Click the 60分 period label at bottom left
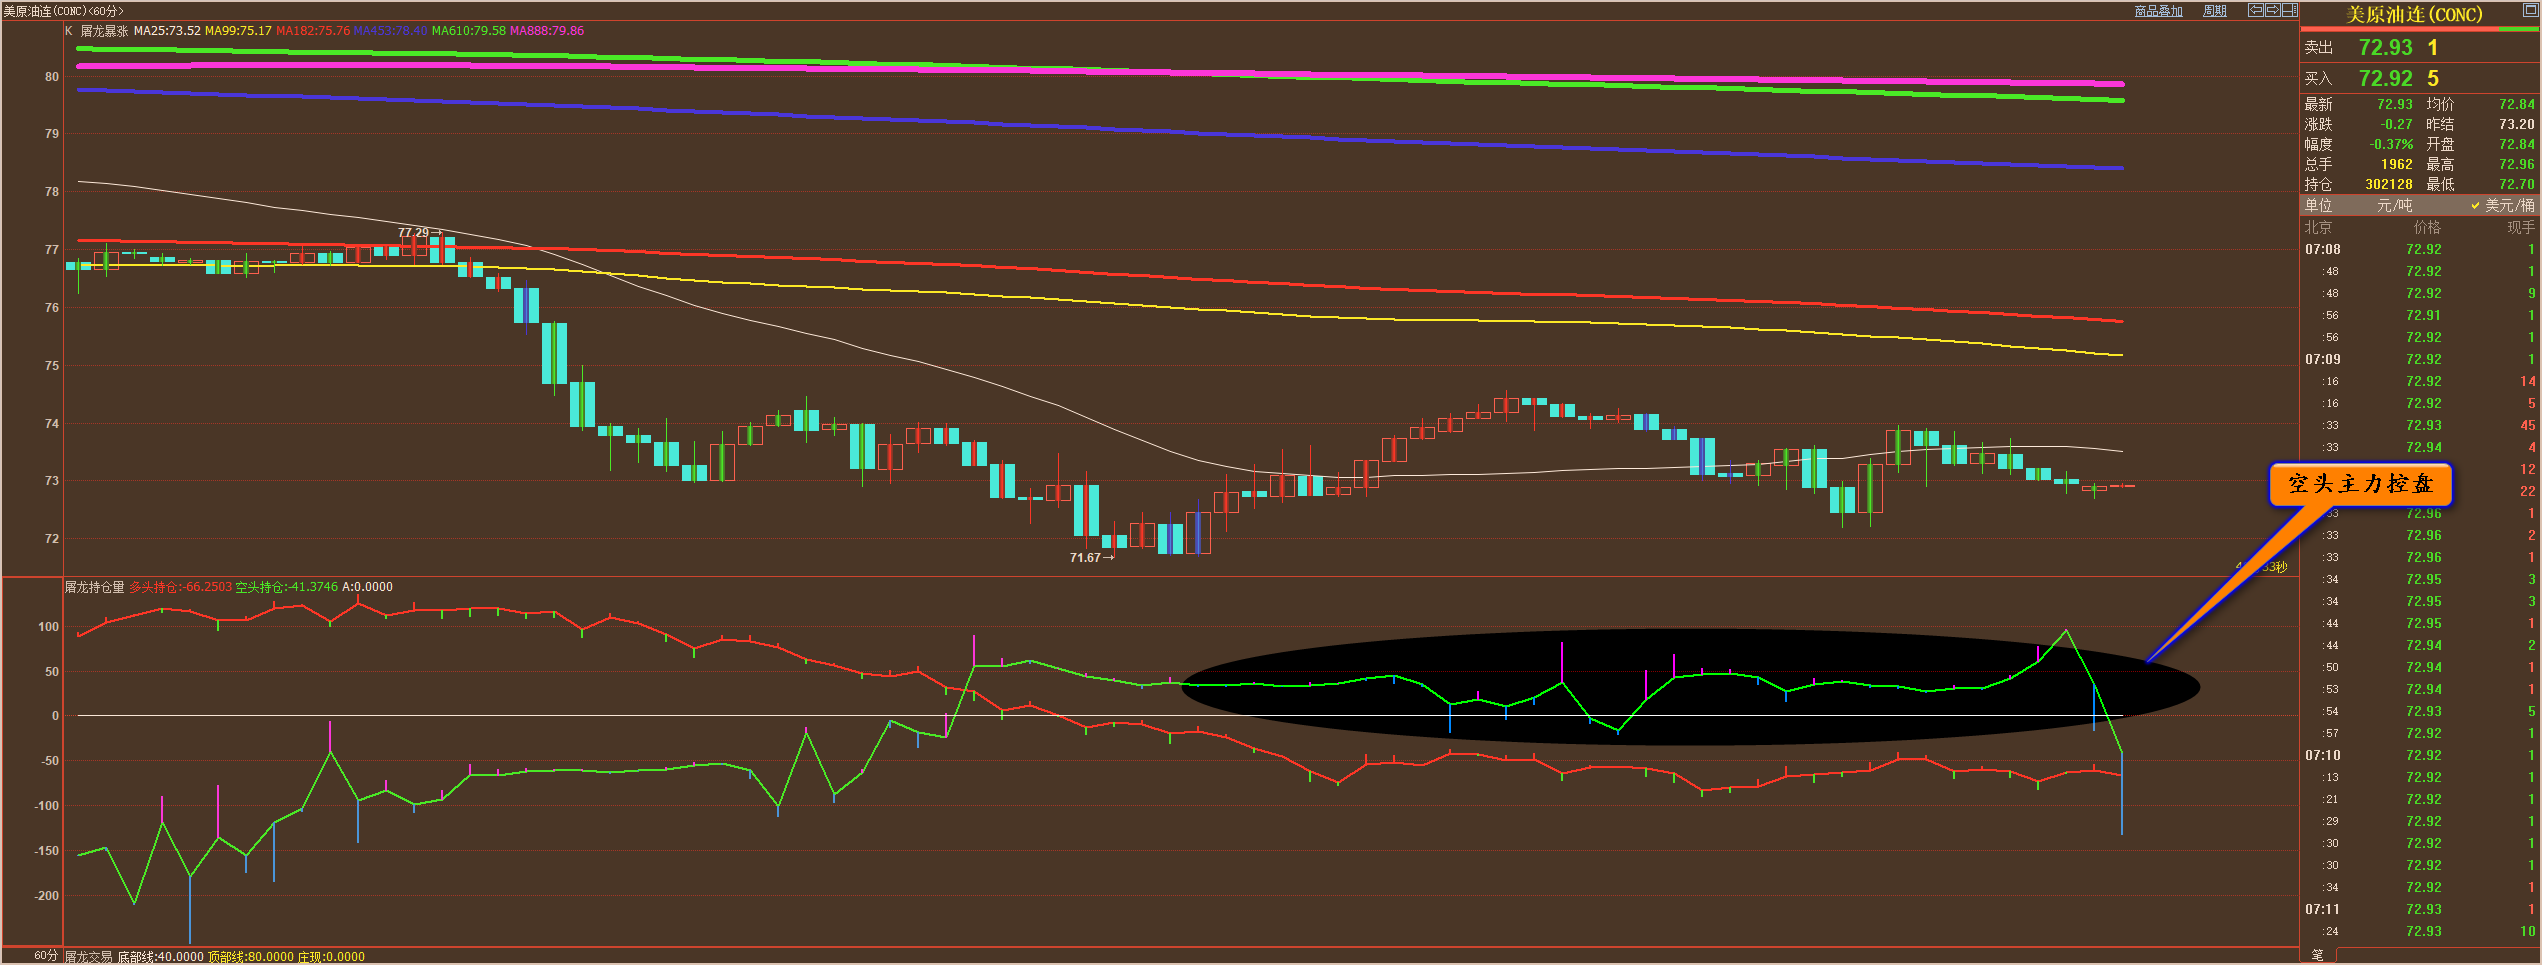The height and width of the screenshot is (965, 2542). tap(46, 955)
